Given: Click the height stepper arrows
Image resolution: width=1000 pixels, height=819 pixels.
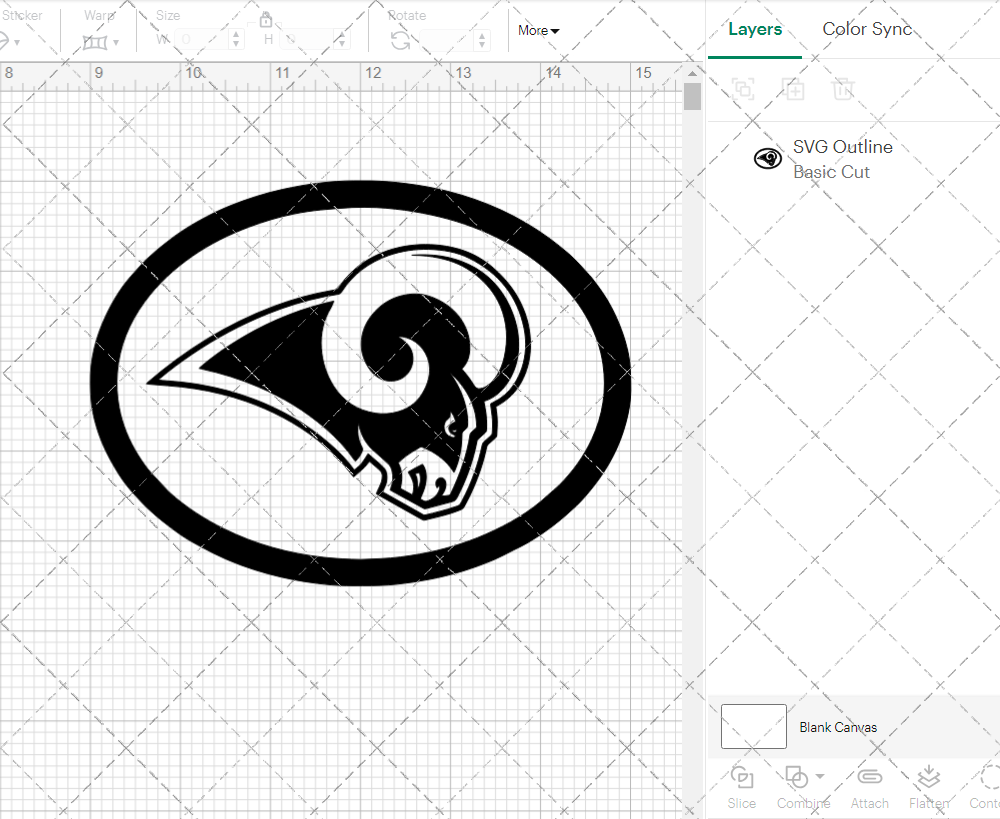Looking at the screenshot, I should coord(342,40).
